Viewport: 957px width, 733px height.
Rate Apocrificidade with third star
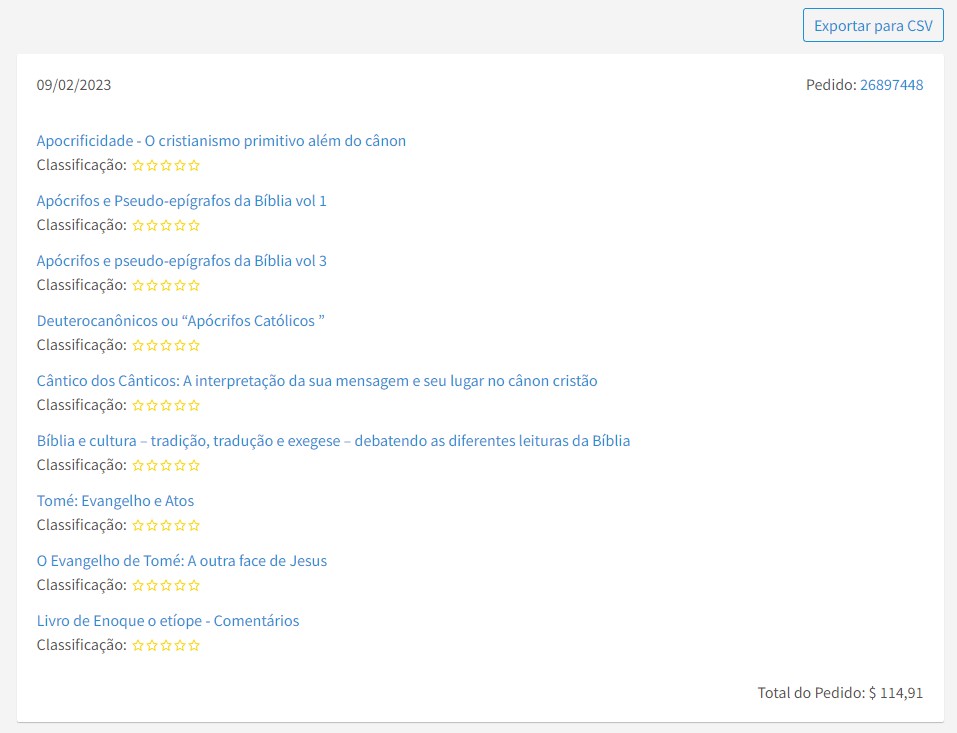[x=166, y=165]
